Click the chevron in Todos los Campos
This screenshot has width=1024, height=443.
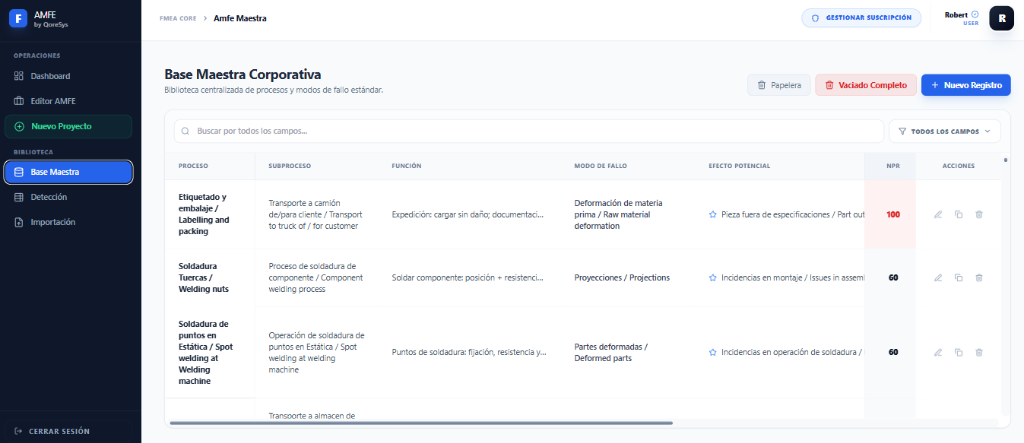coord(987,131)
